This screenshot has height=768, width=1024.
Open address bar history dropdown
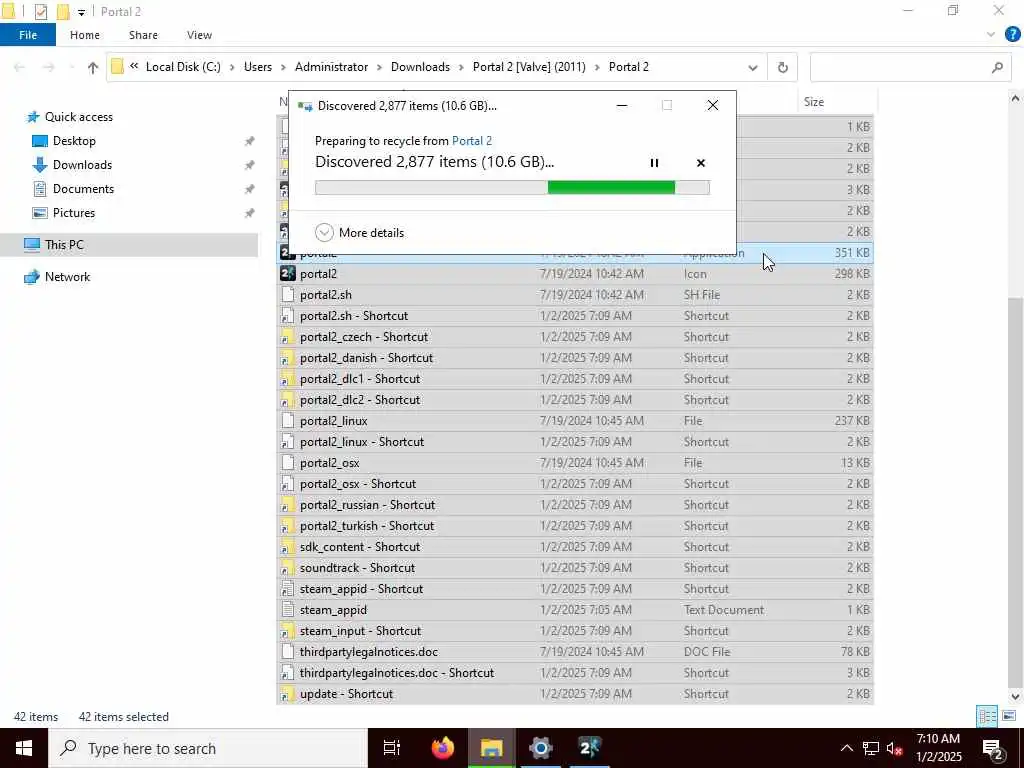pos(752,67)
